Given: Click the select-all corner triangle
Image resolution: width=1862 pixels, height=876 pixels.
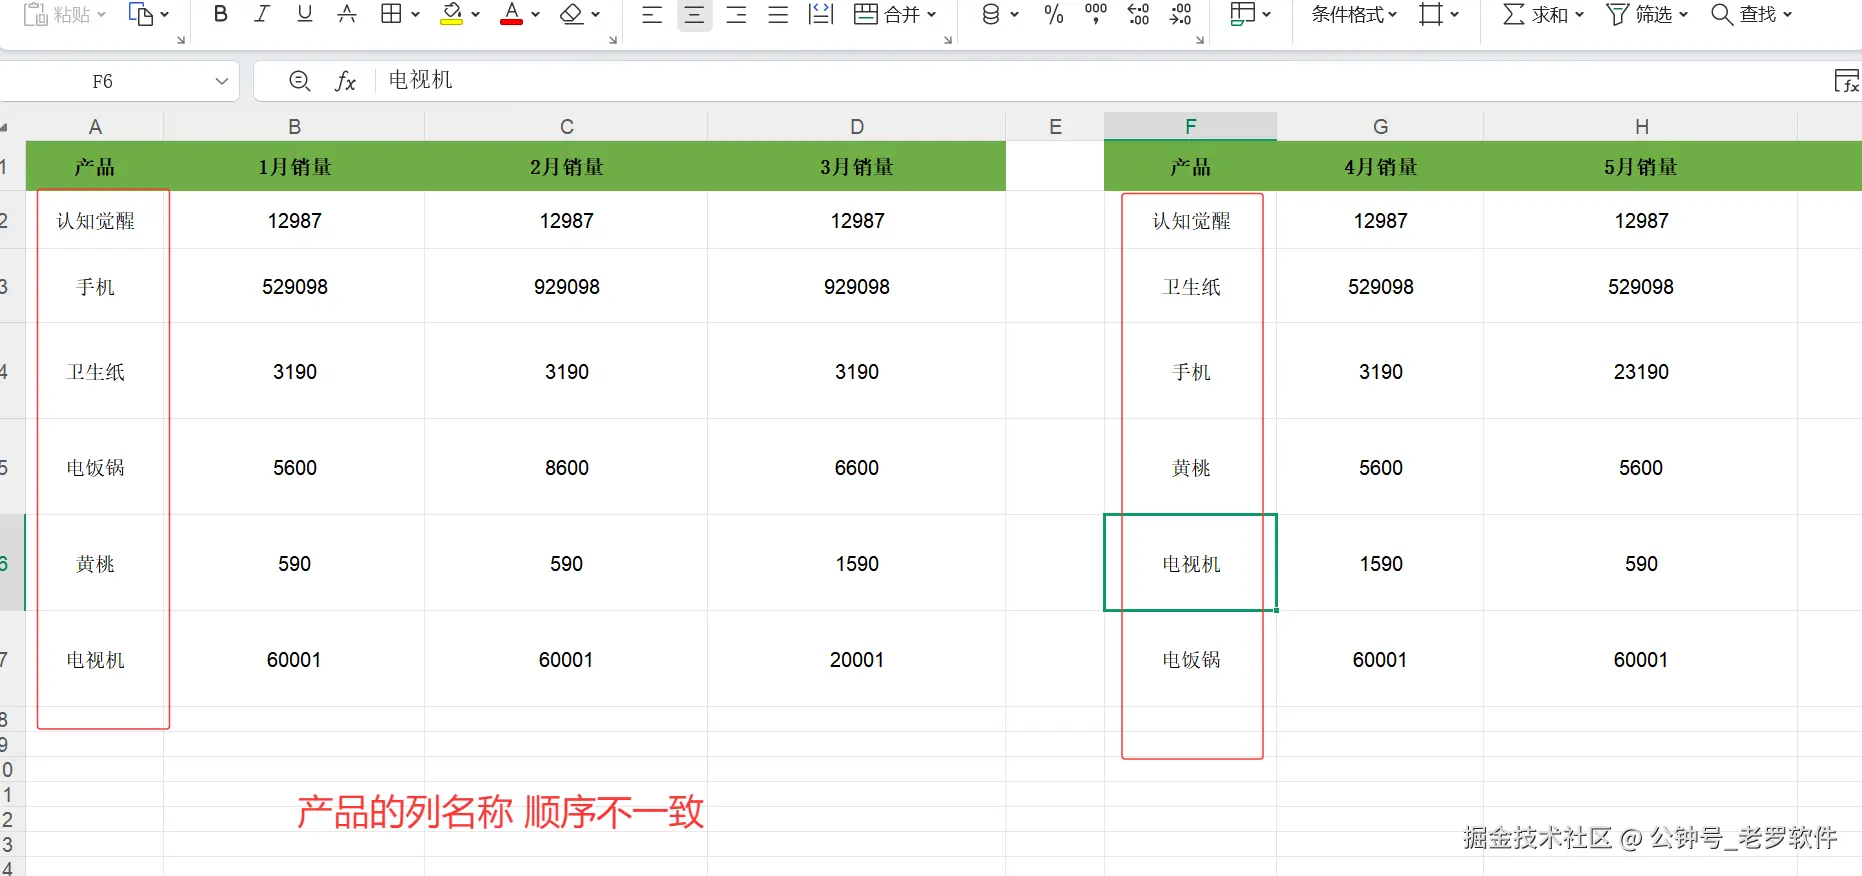Looking at the screenshot, I should (x=5, y=127).
